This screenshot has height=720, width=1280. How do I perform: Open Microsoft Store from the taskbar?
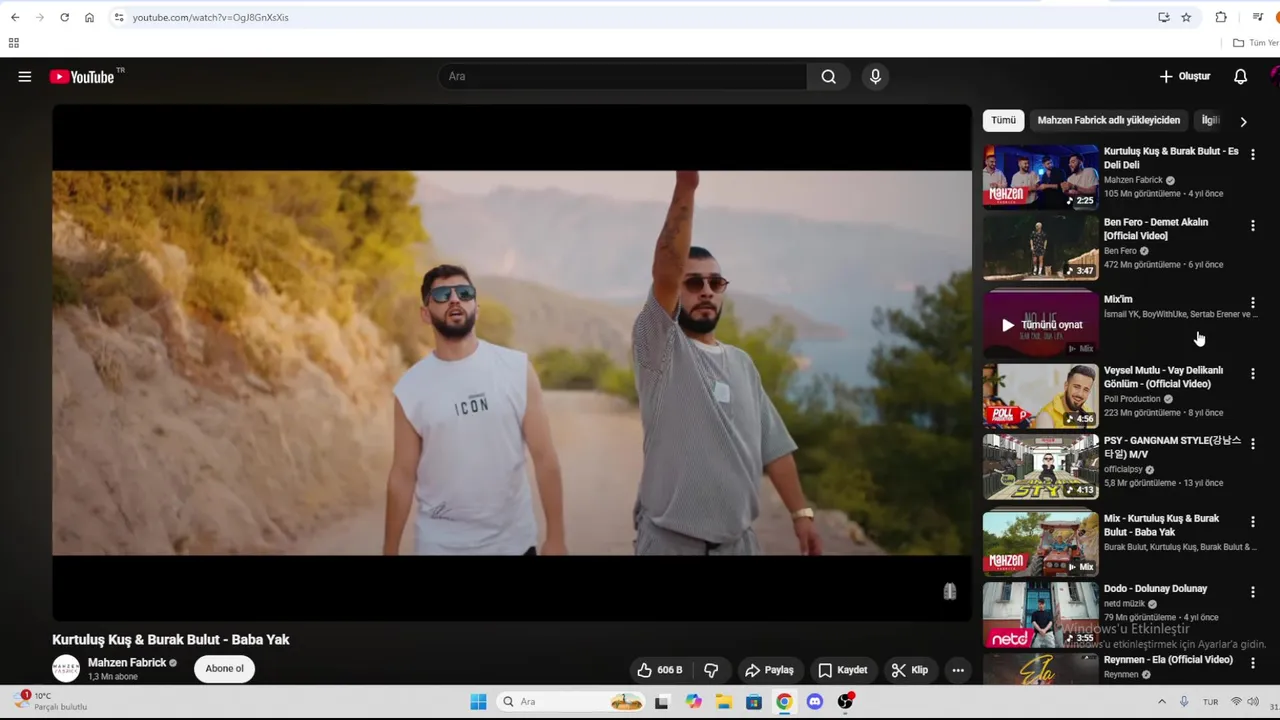(754, 702)
